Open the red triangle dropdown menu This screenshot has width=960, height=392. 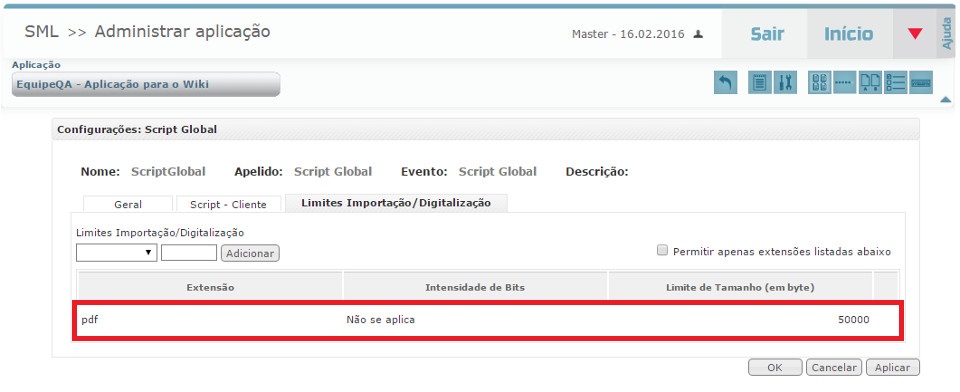915,34
